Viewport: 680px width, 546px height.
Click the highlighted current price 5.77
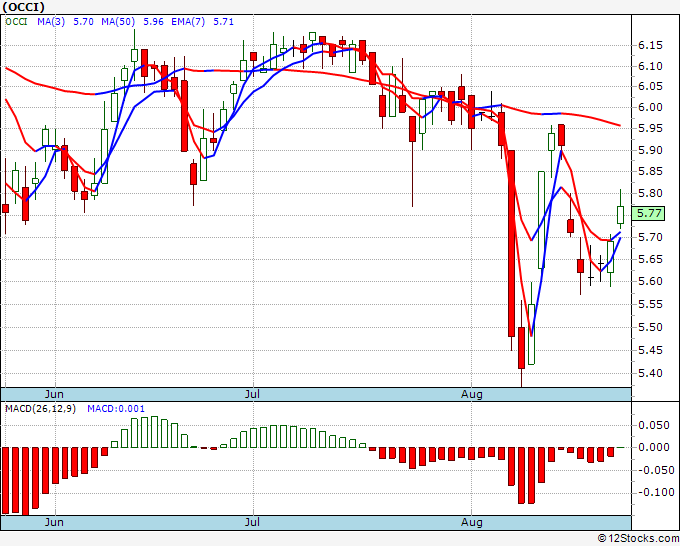pyautogui.click(x=648, y=213)
